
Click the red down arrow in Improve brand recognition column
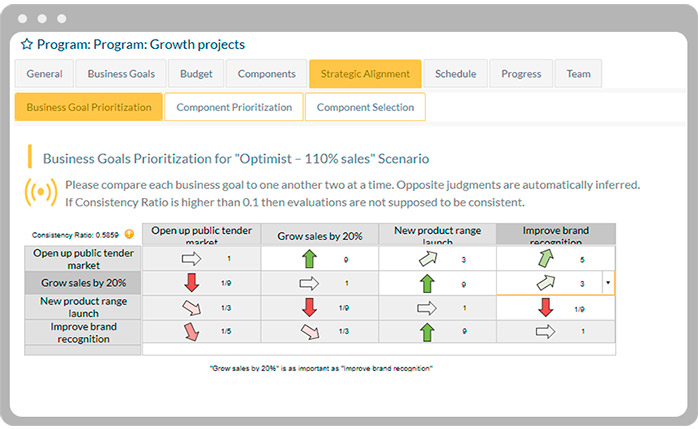pyautogui.click(x=546, y=307)
